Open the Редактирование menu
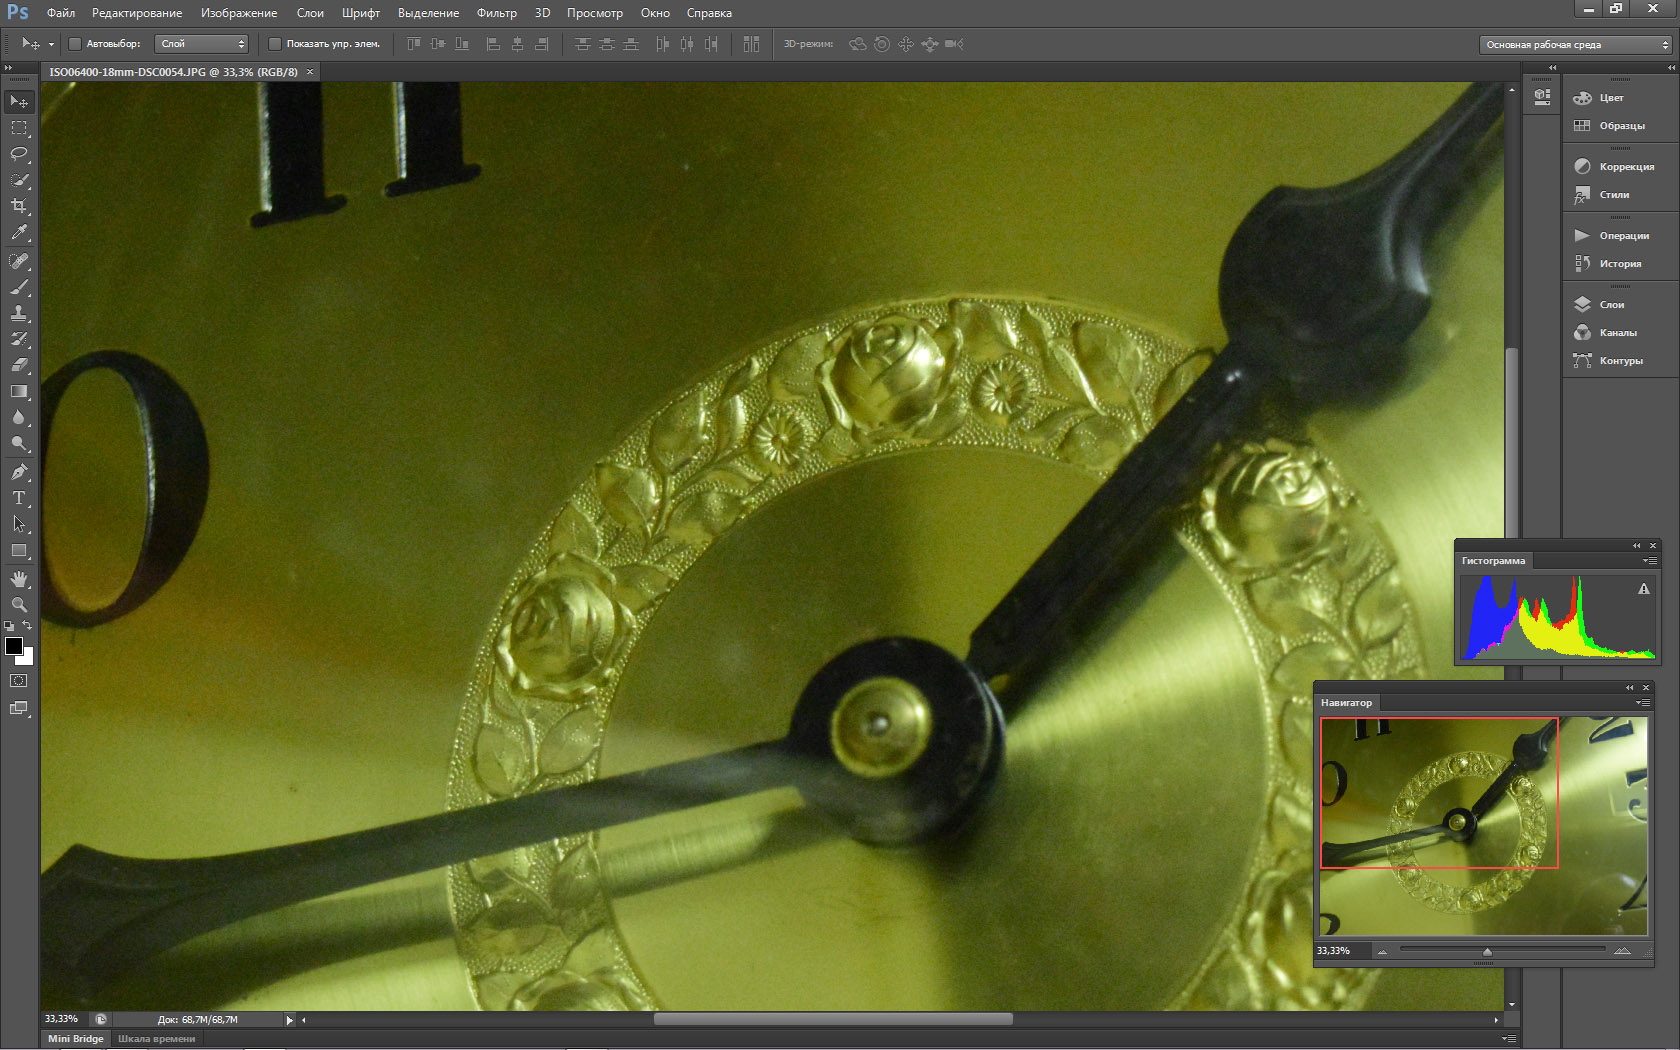 (137, 13)
